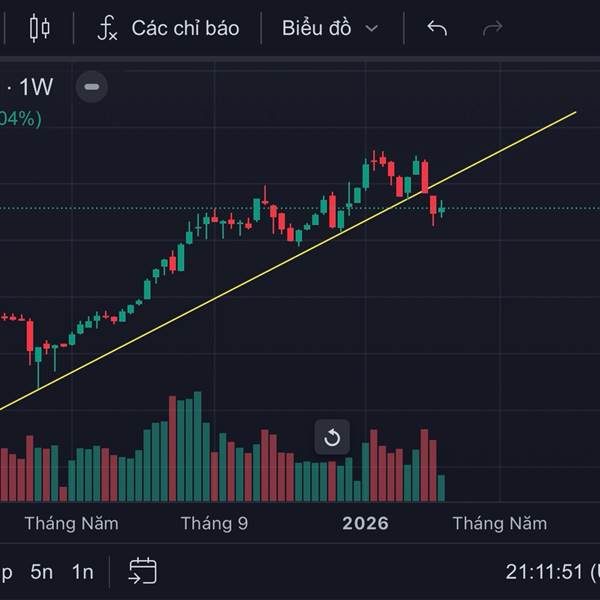Open the go-to-date calendar icon
Image resolution: width=600 pixels, height=600 pixels.
click(x=143, y=571)
